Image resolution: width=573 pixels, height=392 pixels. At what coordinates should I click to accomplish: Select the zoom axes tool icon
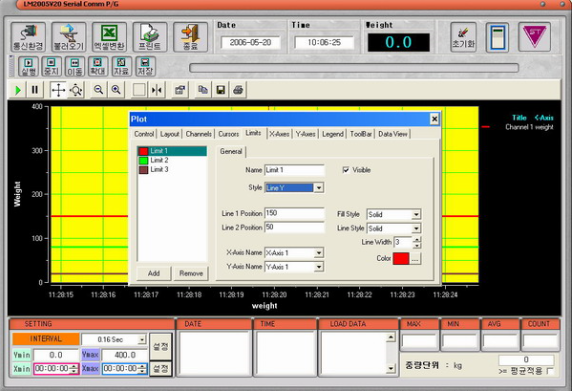point(76,90)
